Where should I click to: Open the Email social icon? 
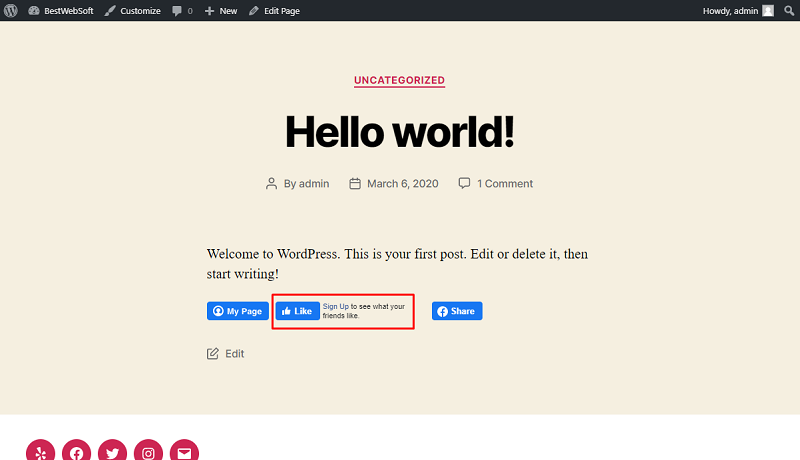pos(184,451)
